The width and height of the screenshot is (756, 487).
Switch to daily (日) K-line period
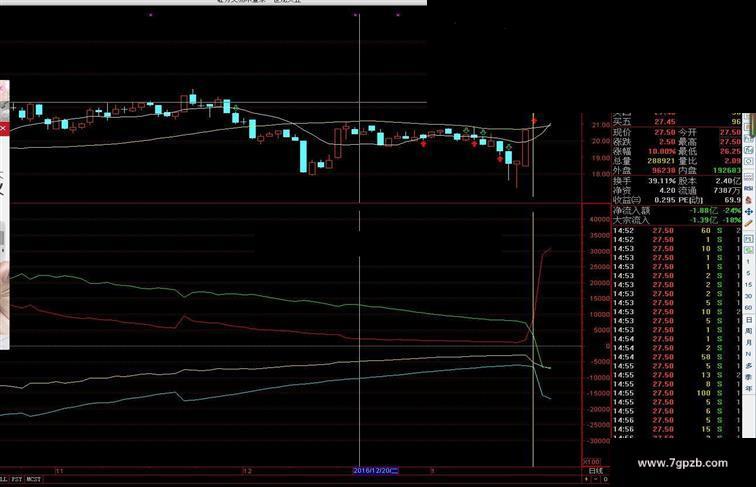(x=749, y=320)
